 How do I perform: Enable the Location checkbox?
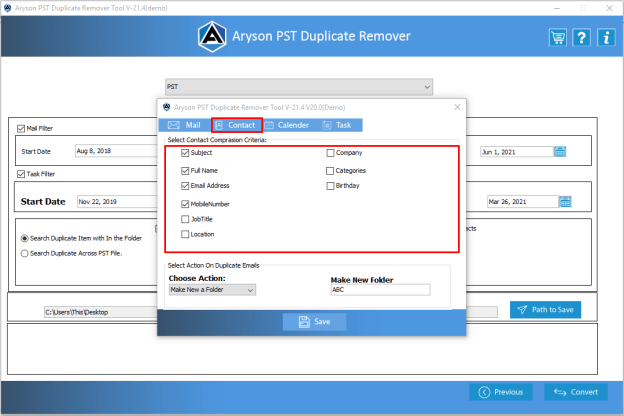tap(185, 234)
